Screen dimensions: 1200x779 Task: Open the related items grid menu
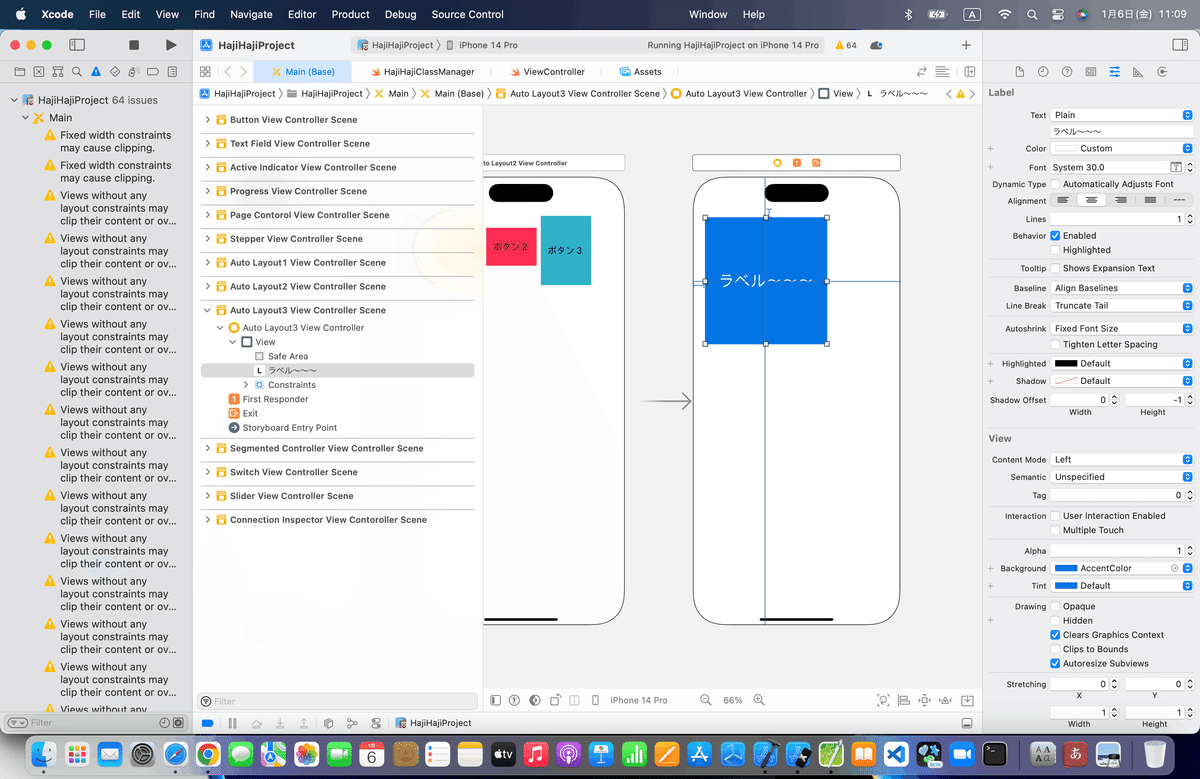pyautogui.click(x=205, y=72)
